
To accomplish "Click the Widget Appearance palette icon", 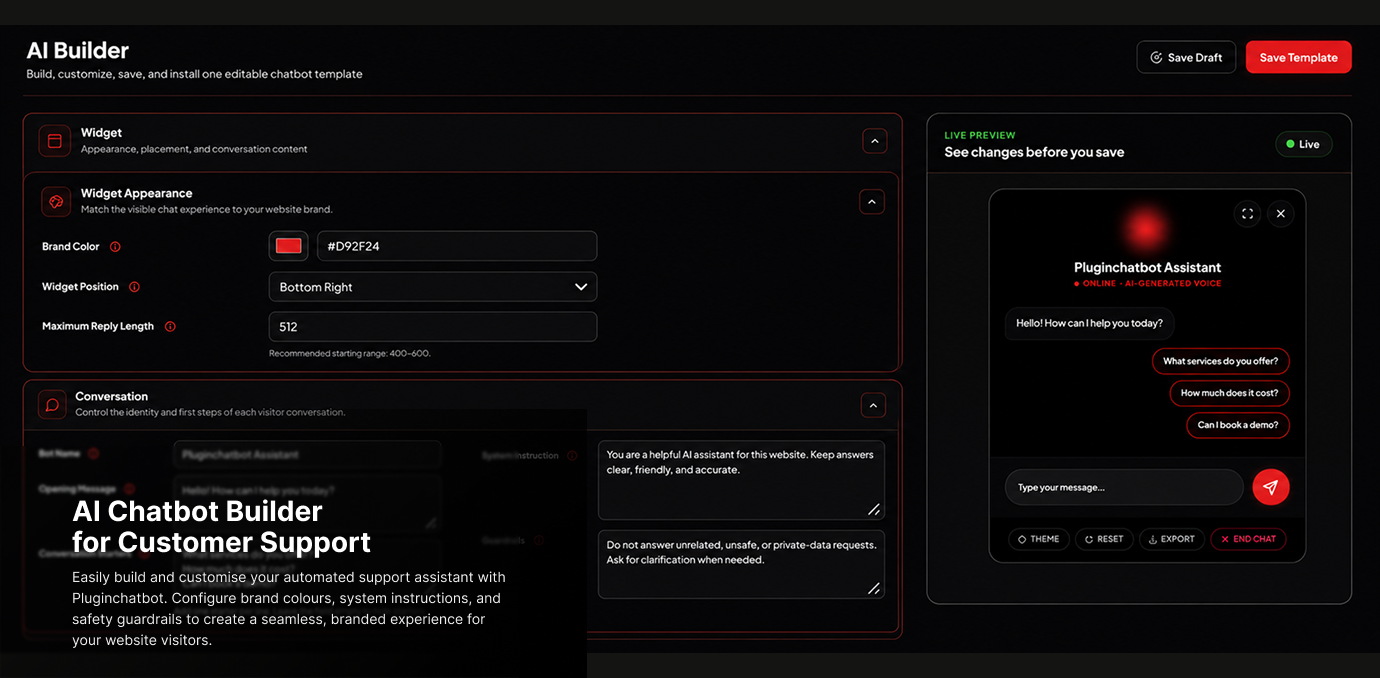I will coord(56,201).
